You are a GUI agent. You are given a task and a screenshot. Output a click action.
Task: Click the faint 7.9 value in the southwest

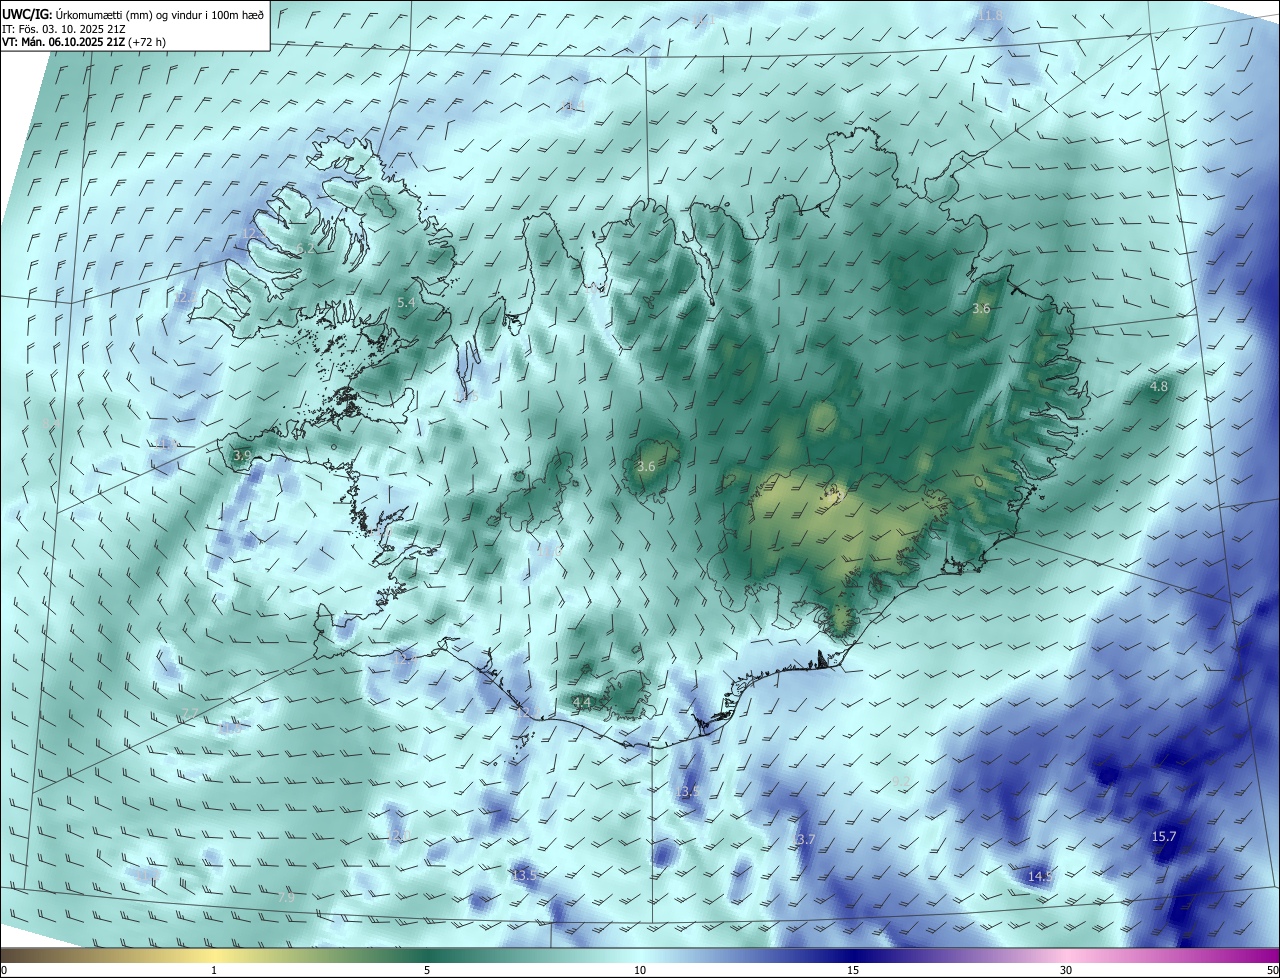coord(286,898)
